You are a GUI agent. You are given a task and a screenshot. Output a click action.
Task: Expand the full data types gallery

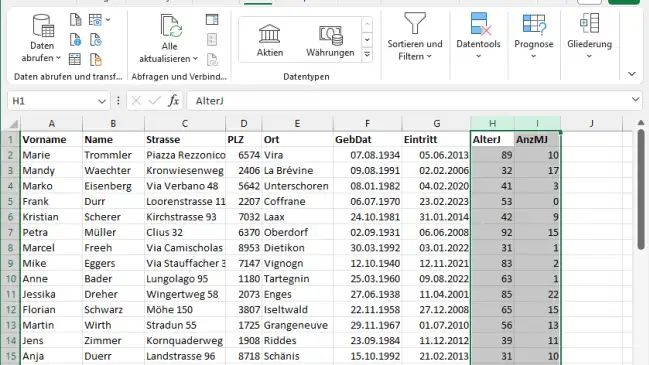pos(367,55)
